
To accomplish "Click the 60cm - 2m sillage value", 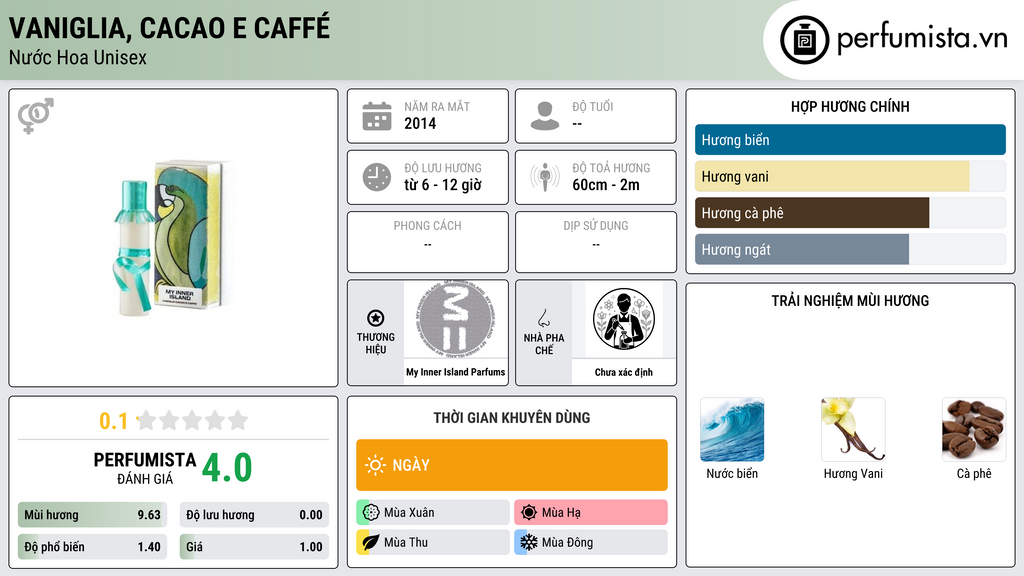I will point(605,185).
